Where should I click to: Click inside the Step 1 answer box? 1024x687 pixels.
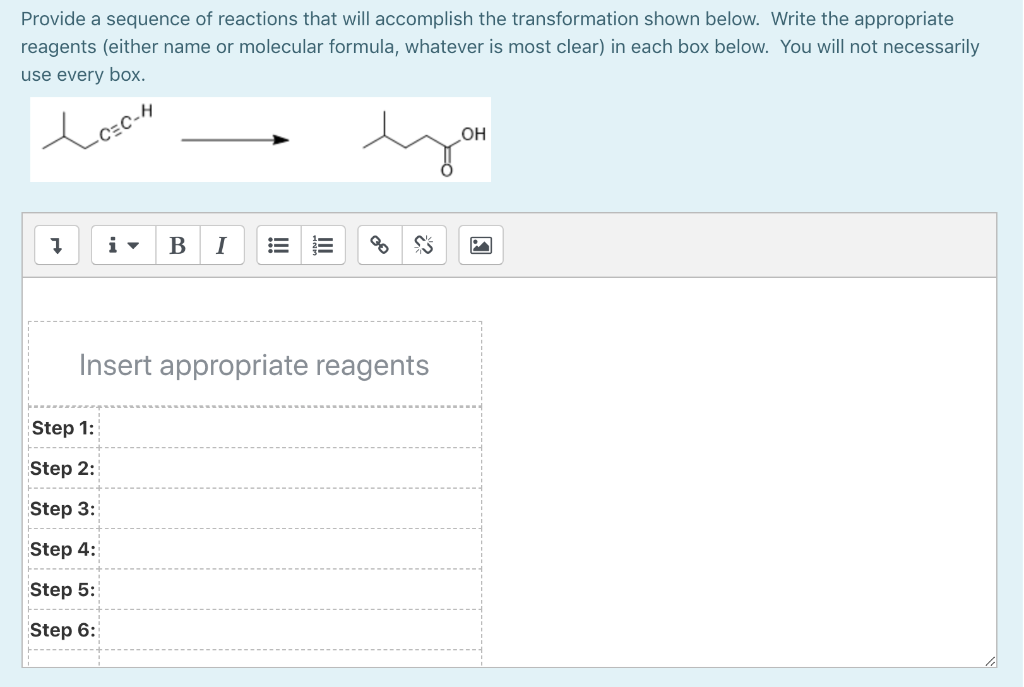point(290,427)
